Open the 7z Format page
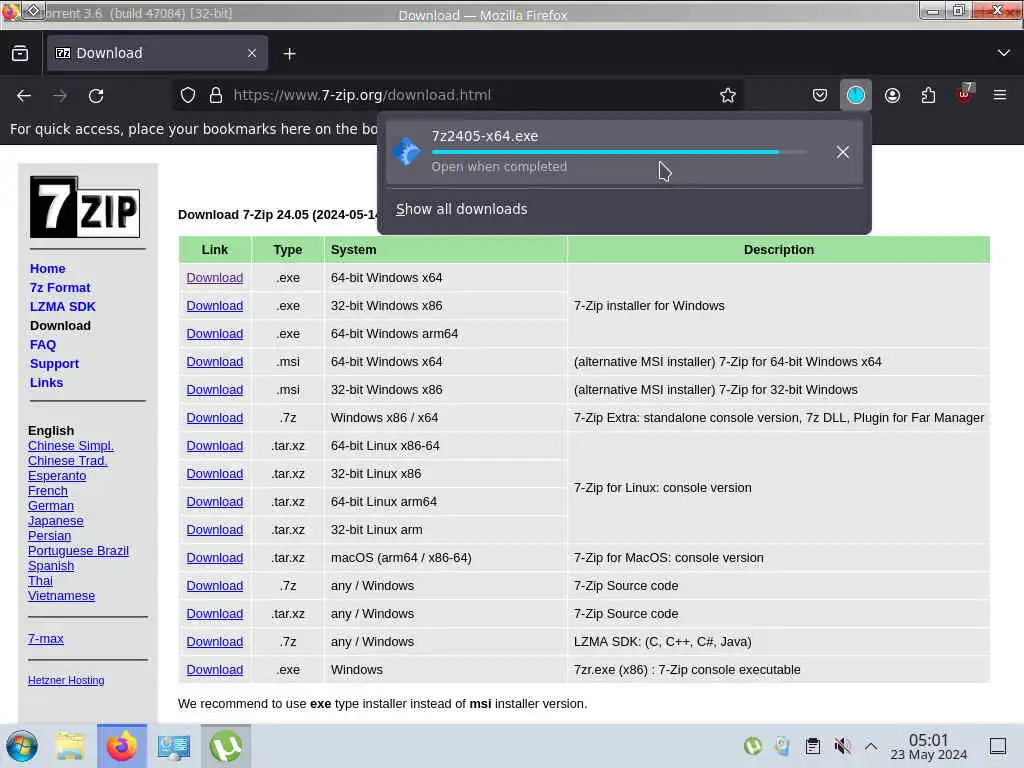1024x768 pixels. (60, 287)
